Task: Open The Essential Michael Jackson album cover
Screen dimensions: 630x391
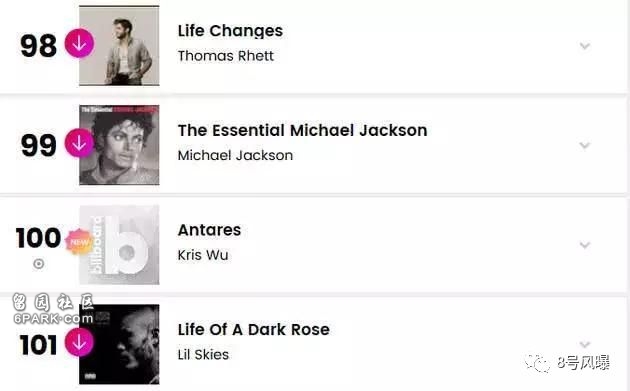Action: 119,145
